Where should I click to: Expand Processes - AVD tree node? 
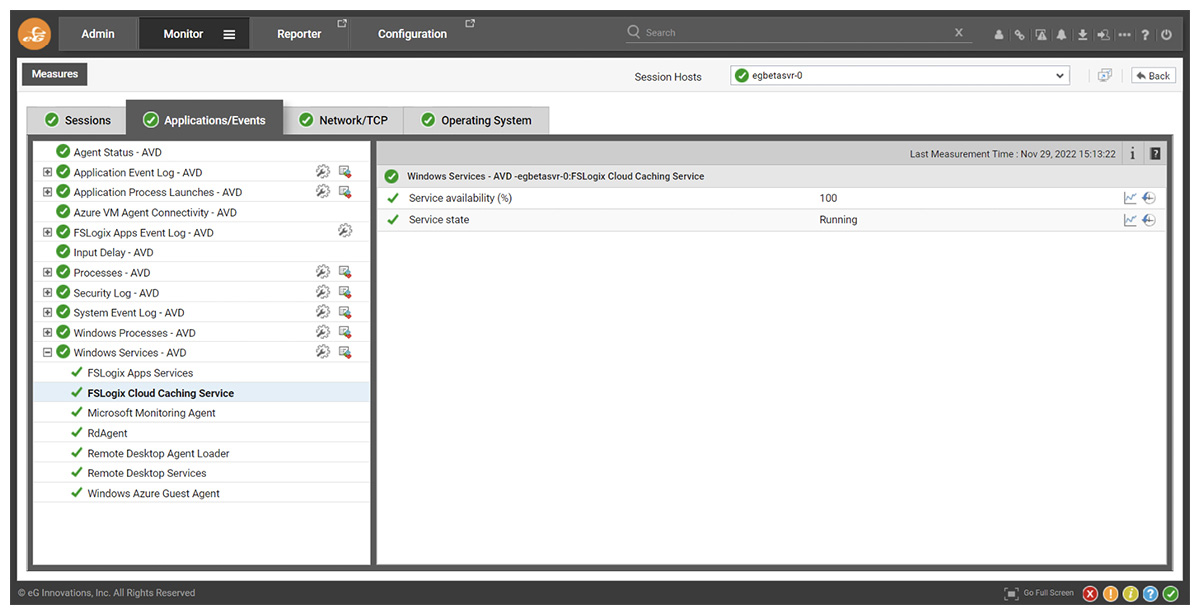pos(47,272)
